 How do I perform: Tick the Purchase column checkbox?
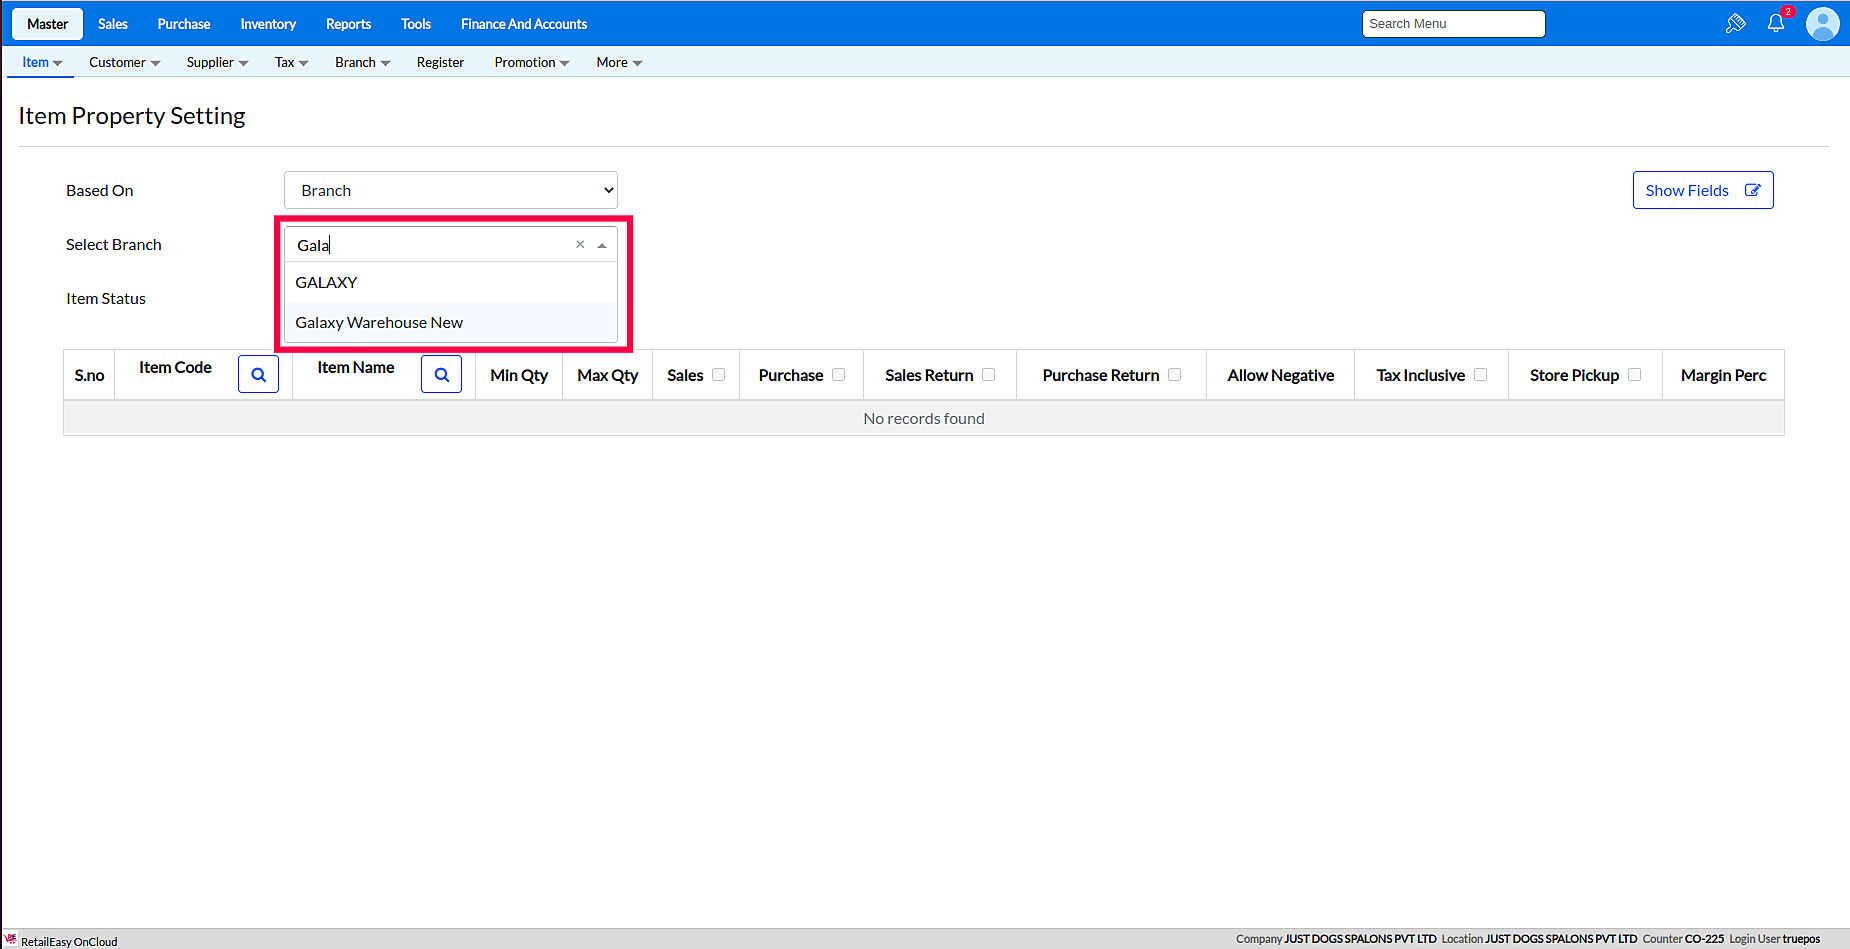click(x=839, y=375)
